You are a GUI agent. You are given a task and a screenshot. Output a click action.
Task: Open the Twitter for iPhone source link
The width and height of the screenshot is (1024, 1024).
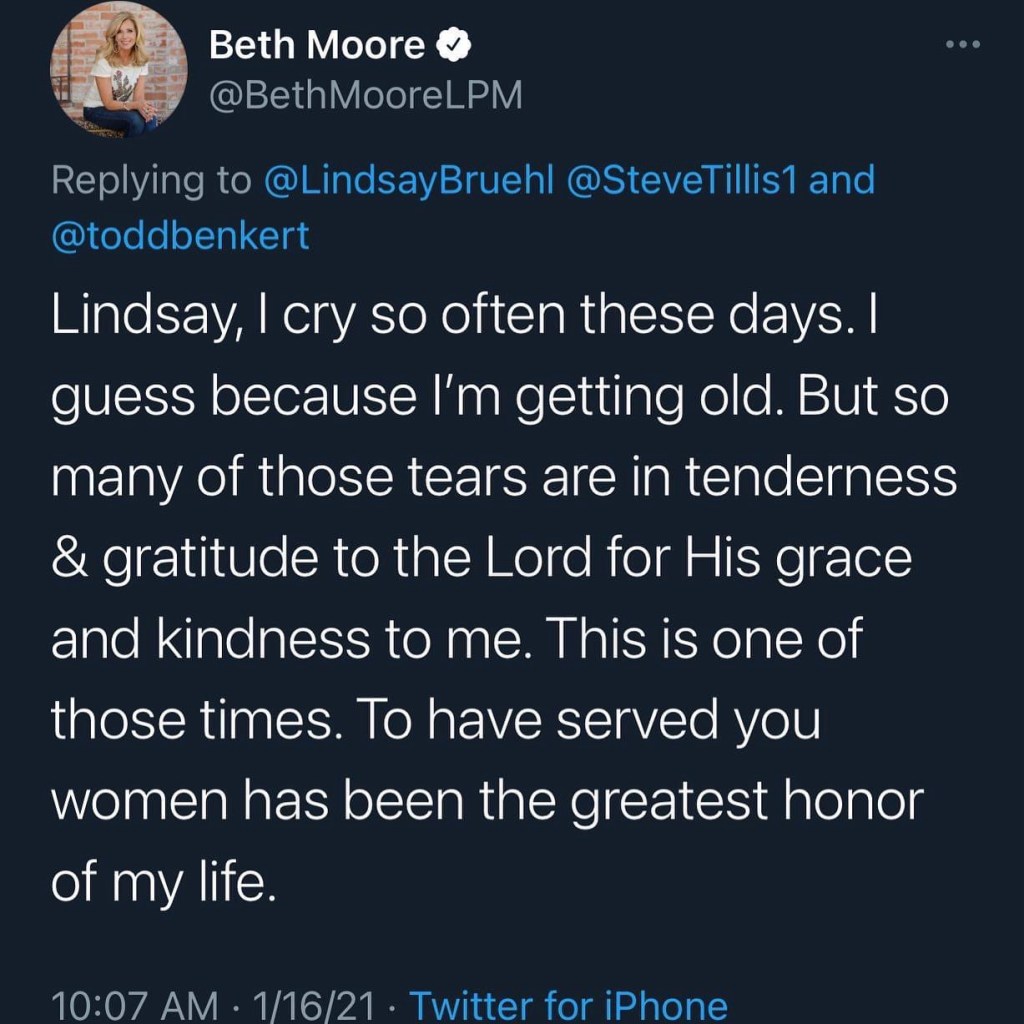568,1004
